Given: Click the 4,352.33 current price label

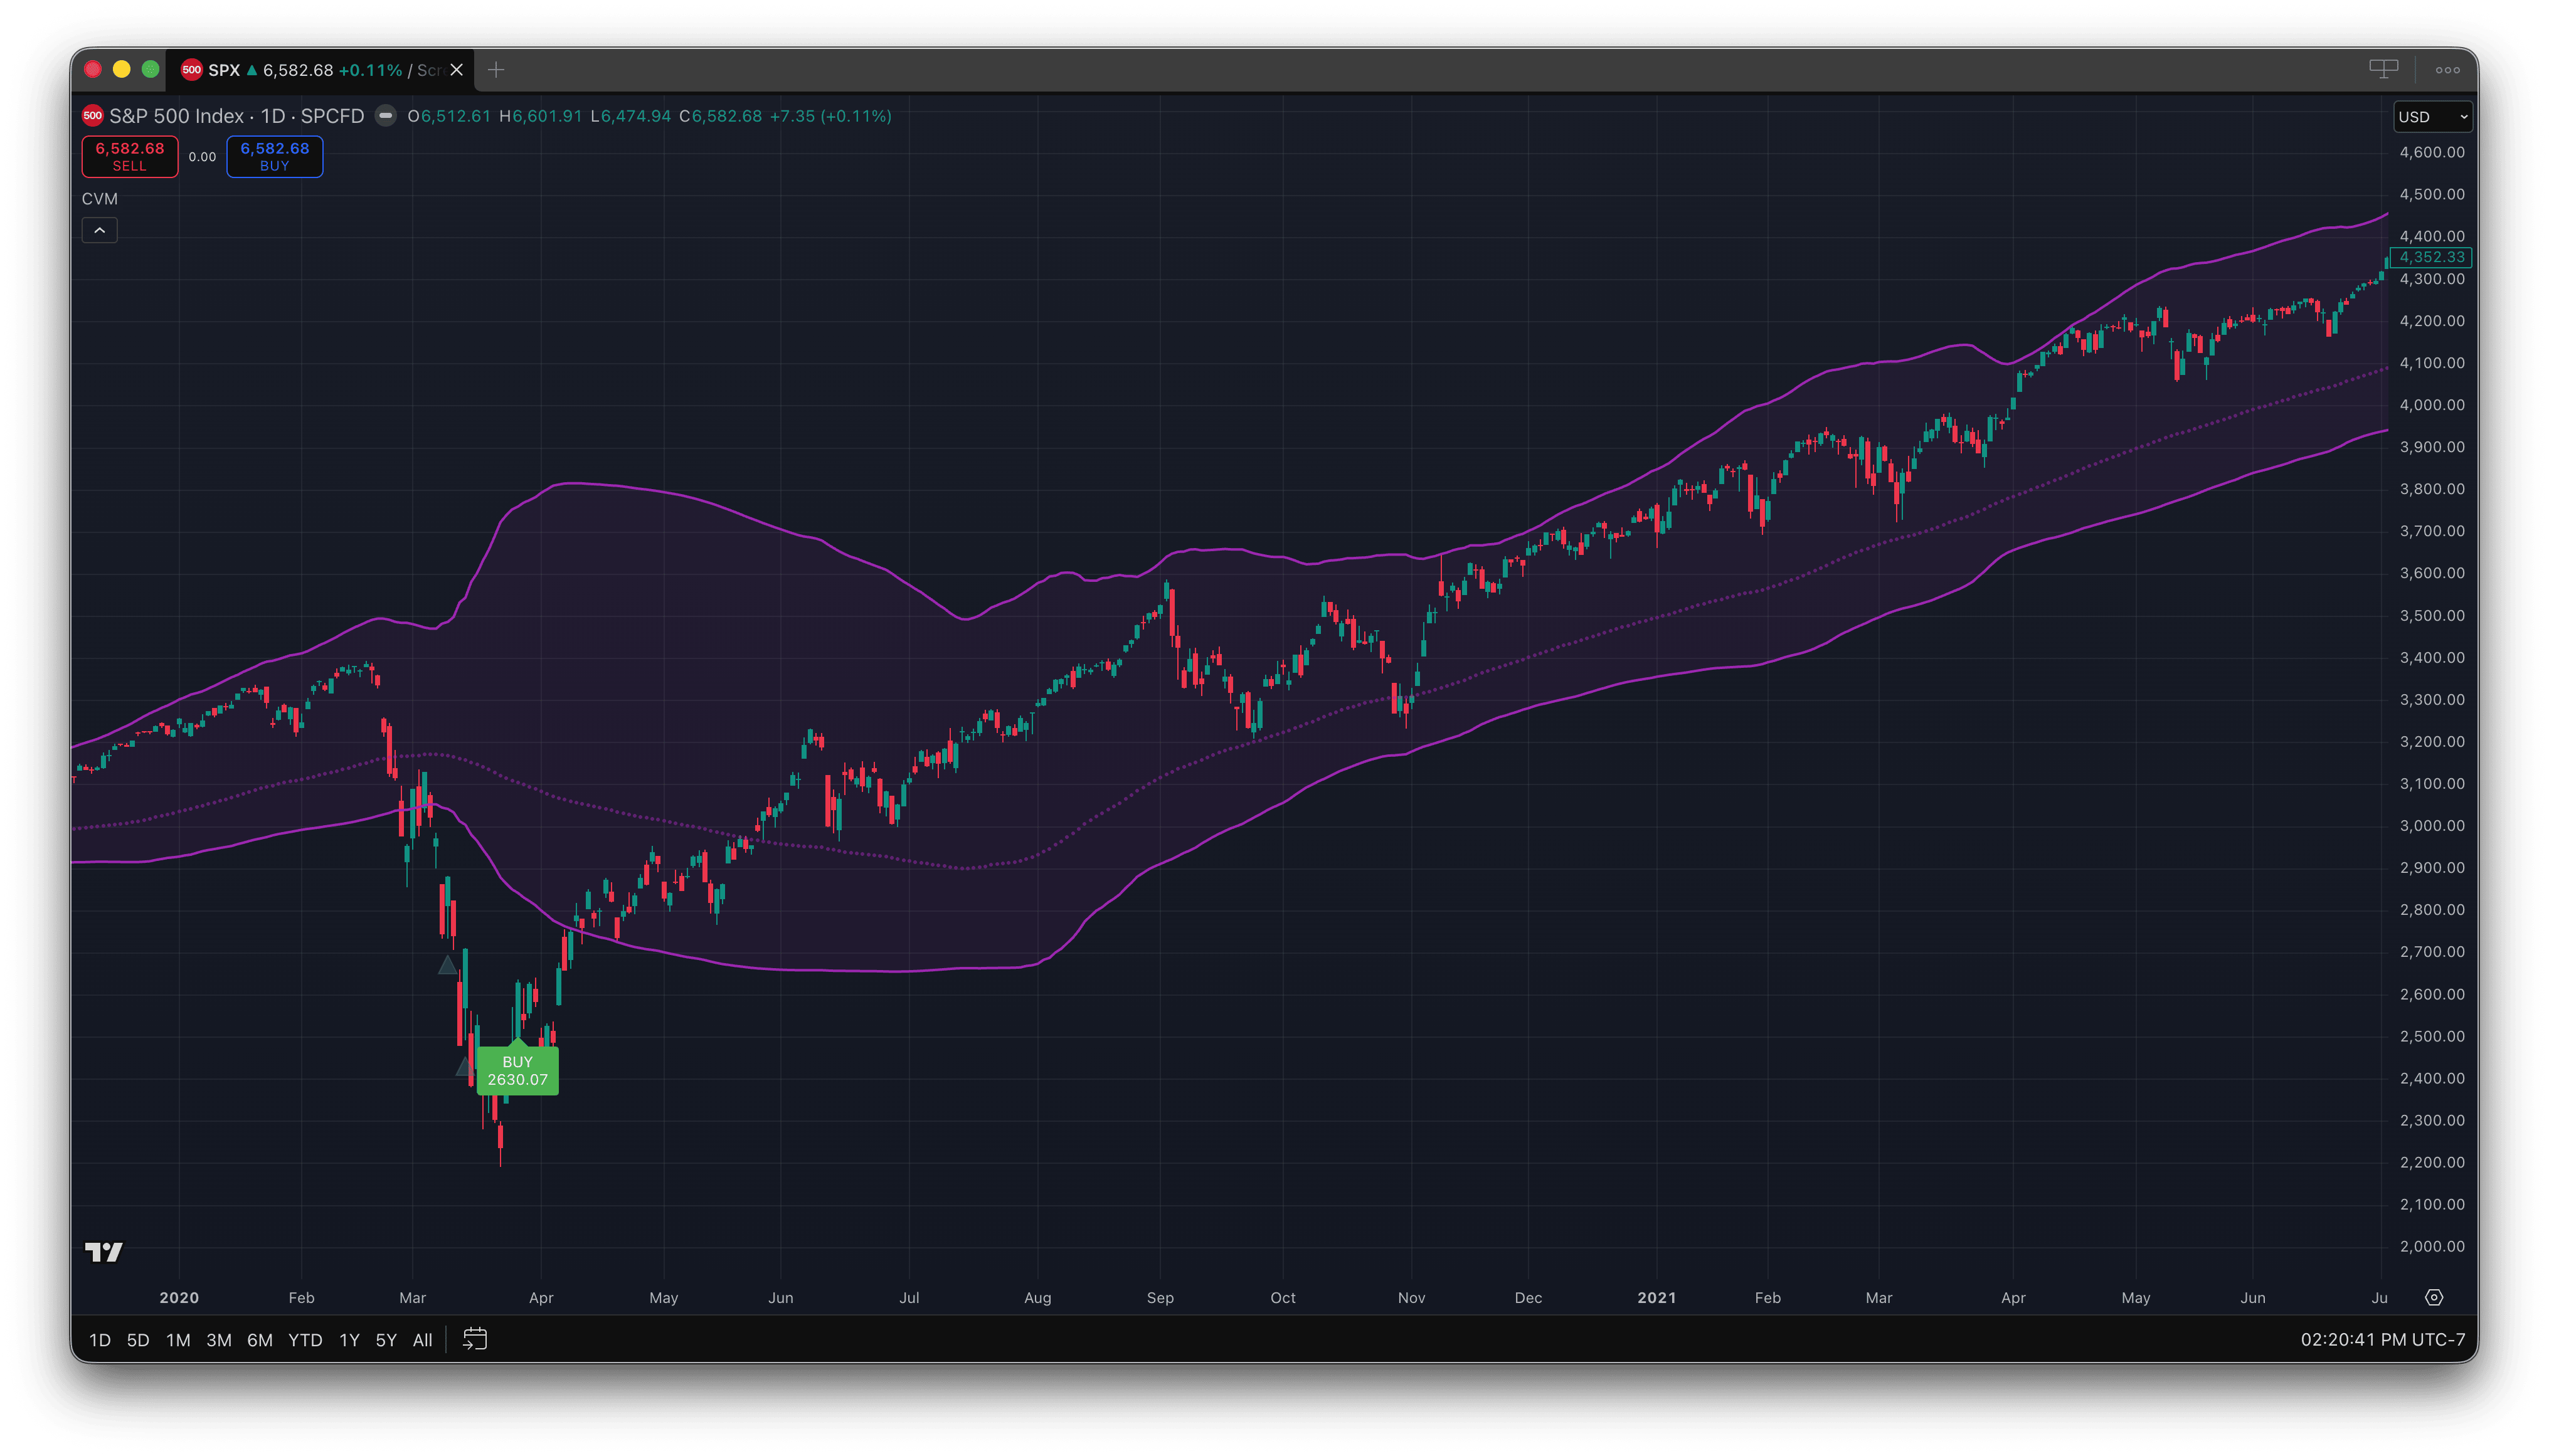Looking at the screenshot, I should tap(2431, 257).
